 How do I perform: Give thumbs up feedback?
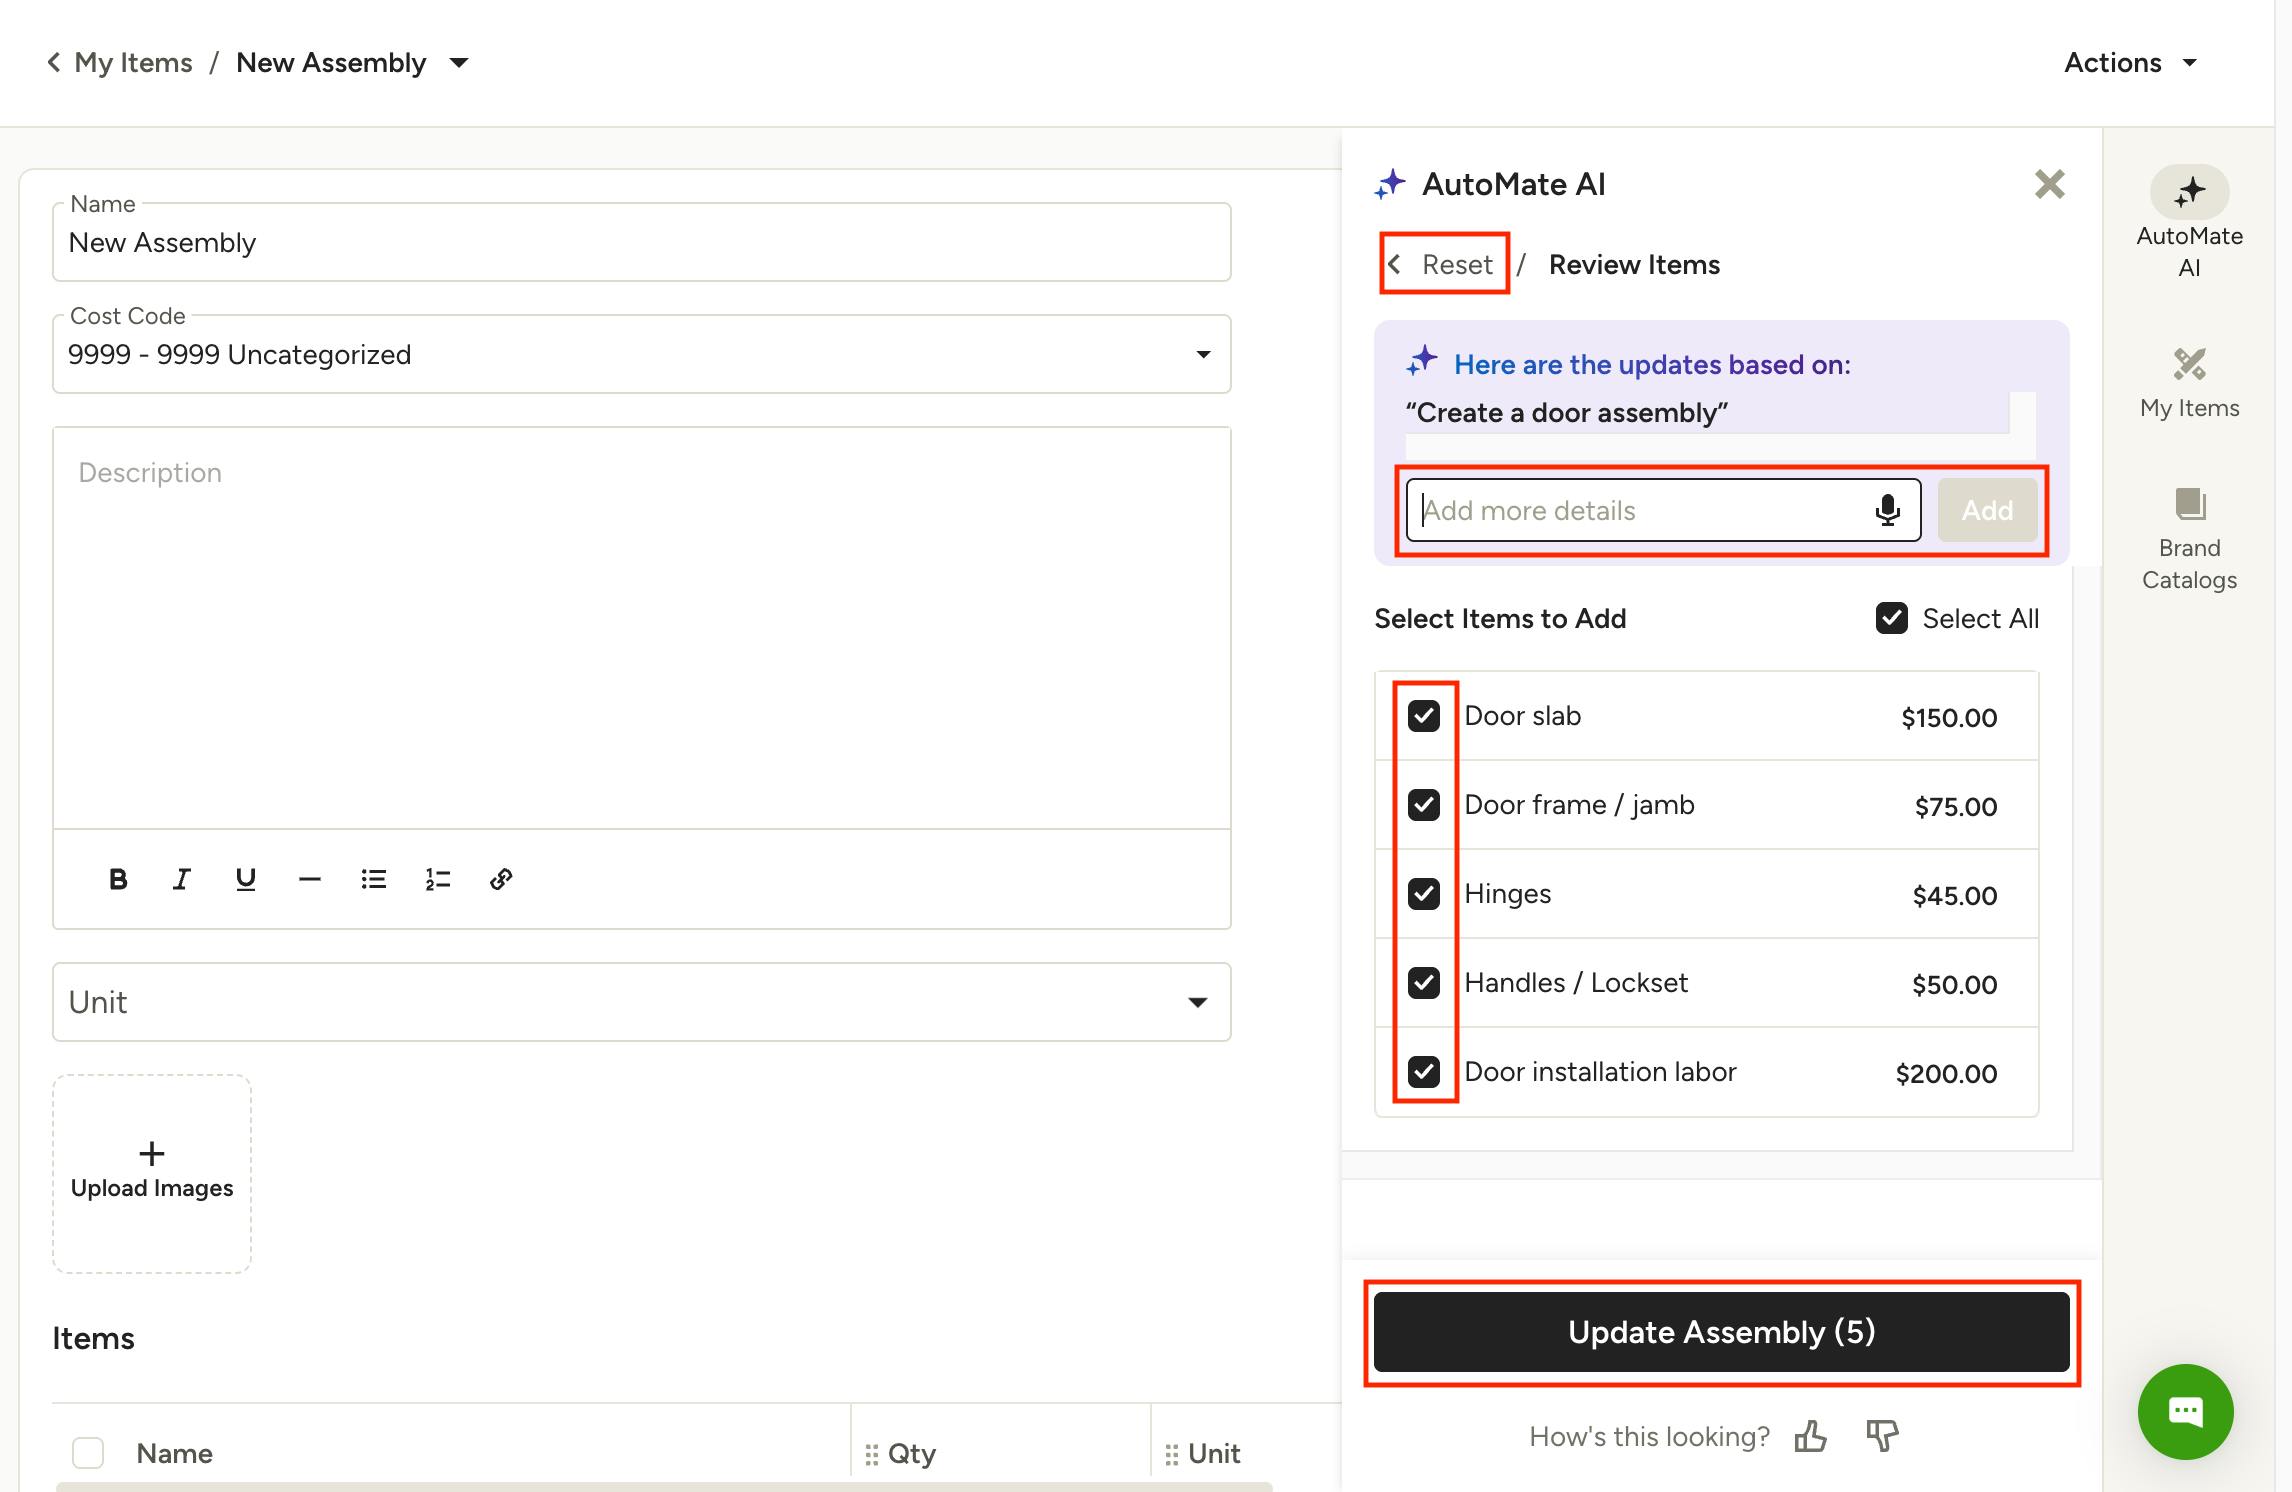pos(1810,1437)
